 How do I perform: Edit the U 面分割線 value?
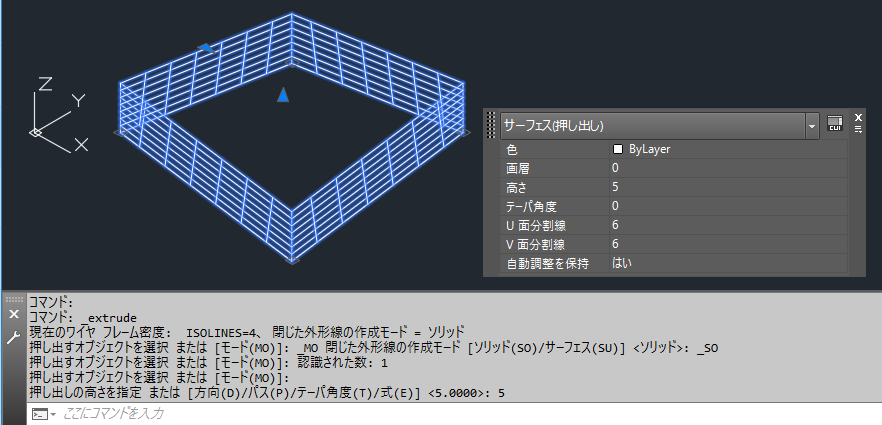pos(728,225)
